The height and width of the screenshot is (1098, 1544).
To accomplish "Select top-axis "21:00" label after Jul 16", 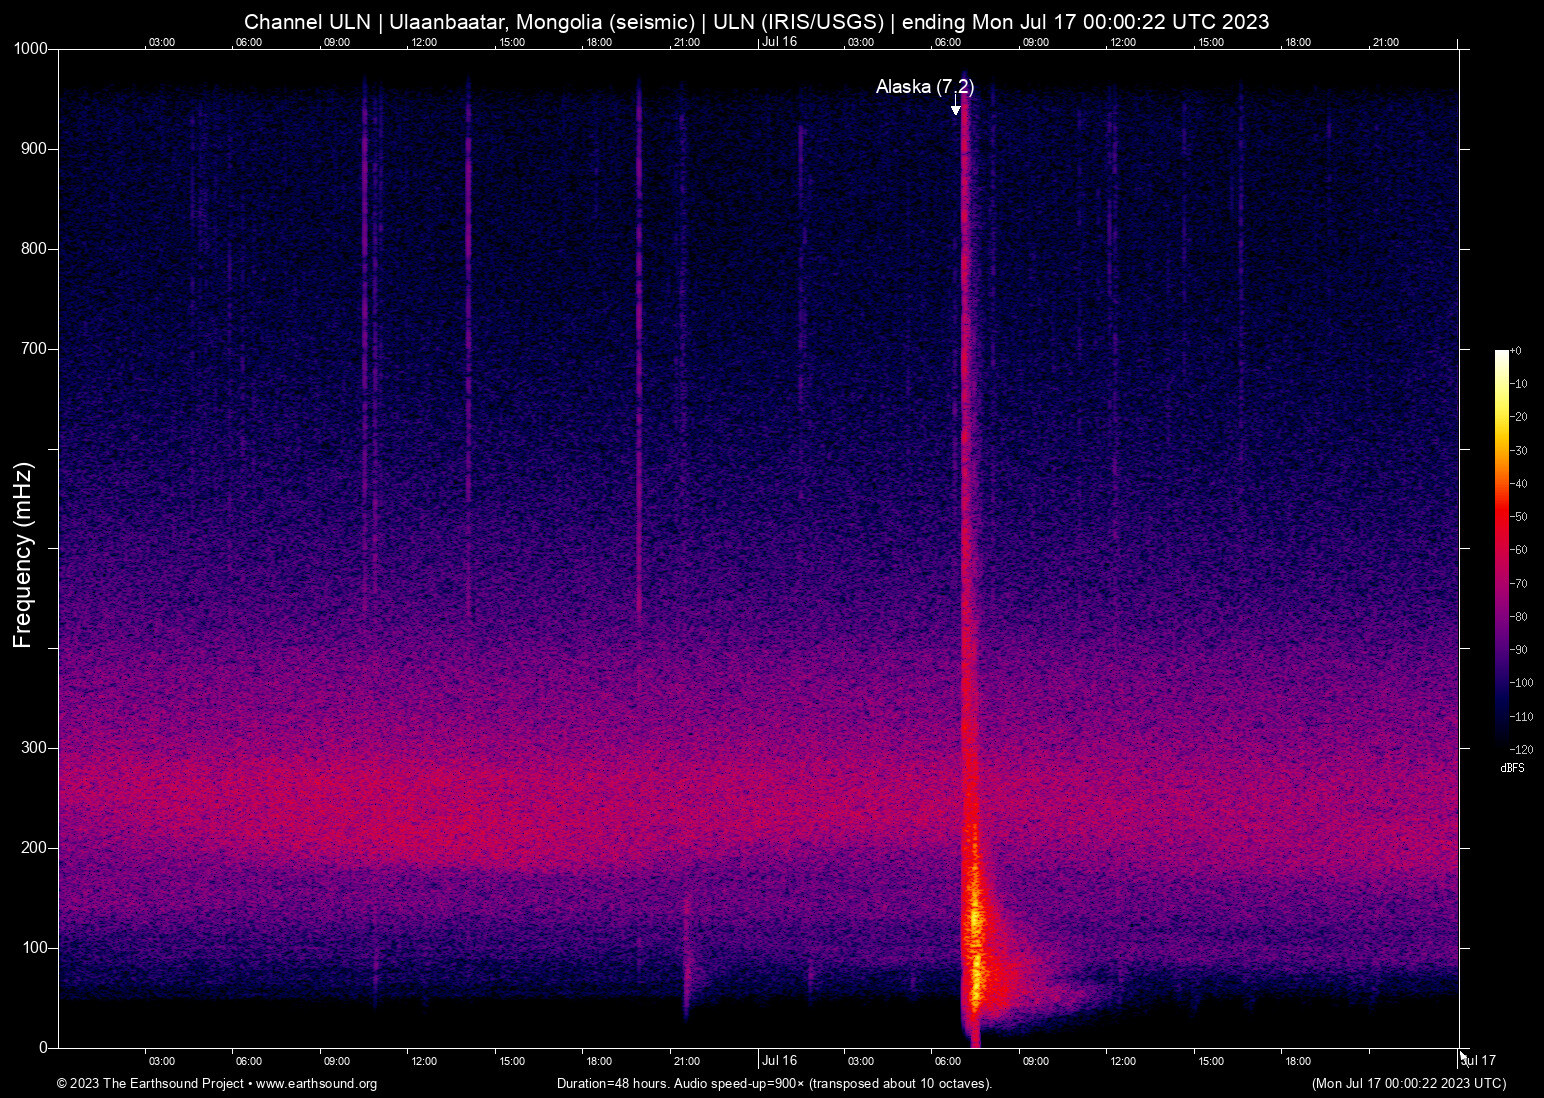I will [x=1386, y=42].
